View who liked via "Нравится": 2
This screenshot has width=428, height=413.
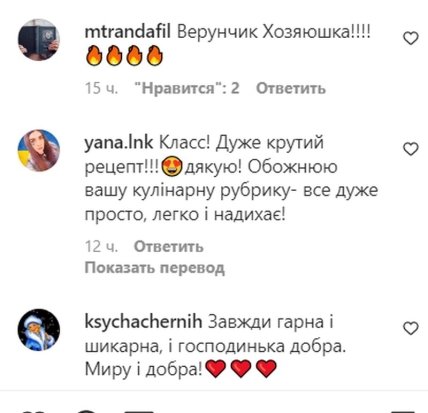pos(187,88)
